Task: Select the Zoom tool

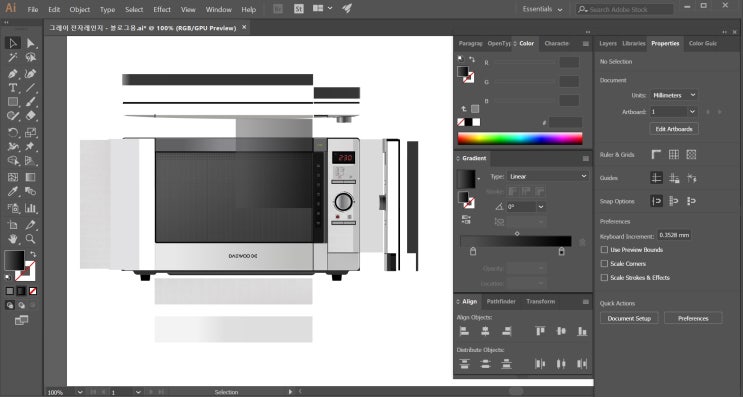Action: click(31, 239)
